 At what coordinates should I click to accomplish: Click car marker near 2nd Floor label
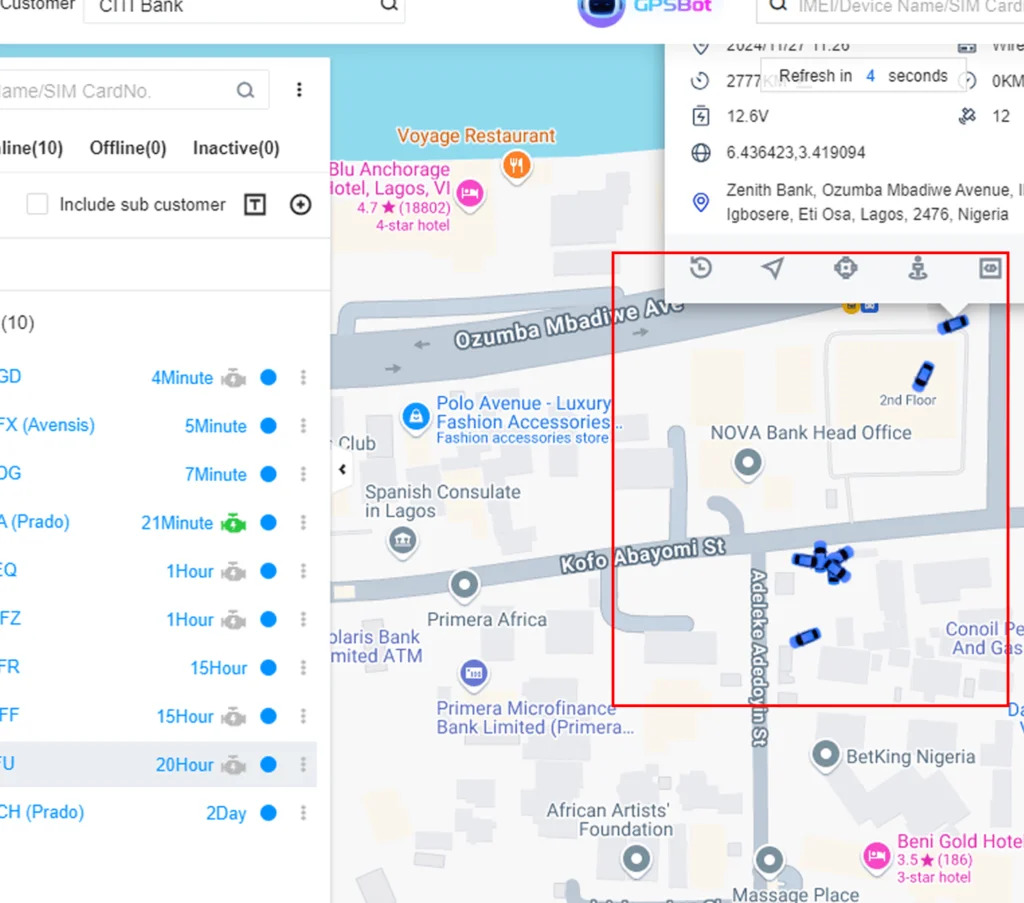click(923, 375)
